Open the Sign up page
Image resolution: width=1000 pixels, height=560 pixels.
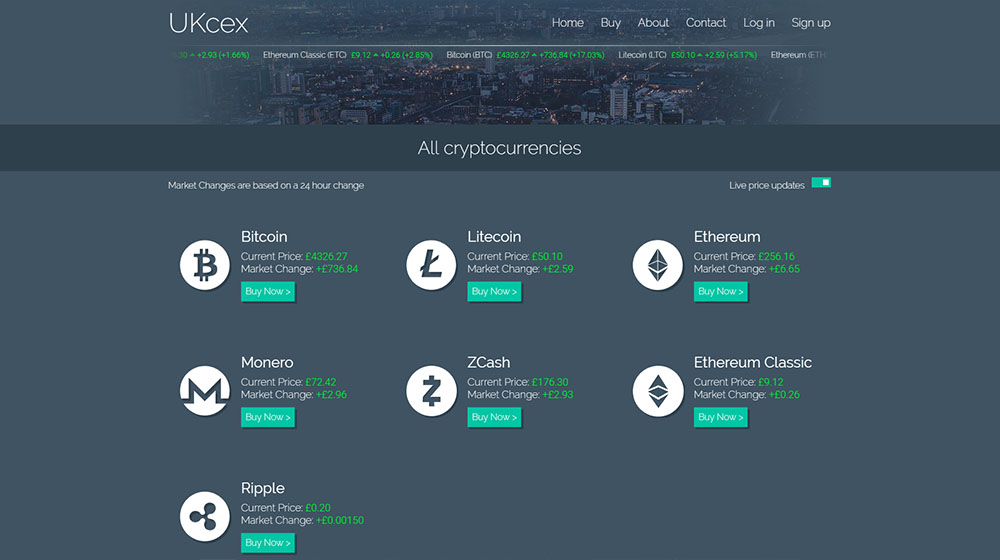pos(811,23)
